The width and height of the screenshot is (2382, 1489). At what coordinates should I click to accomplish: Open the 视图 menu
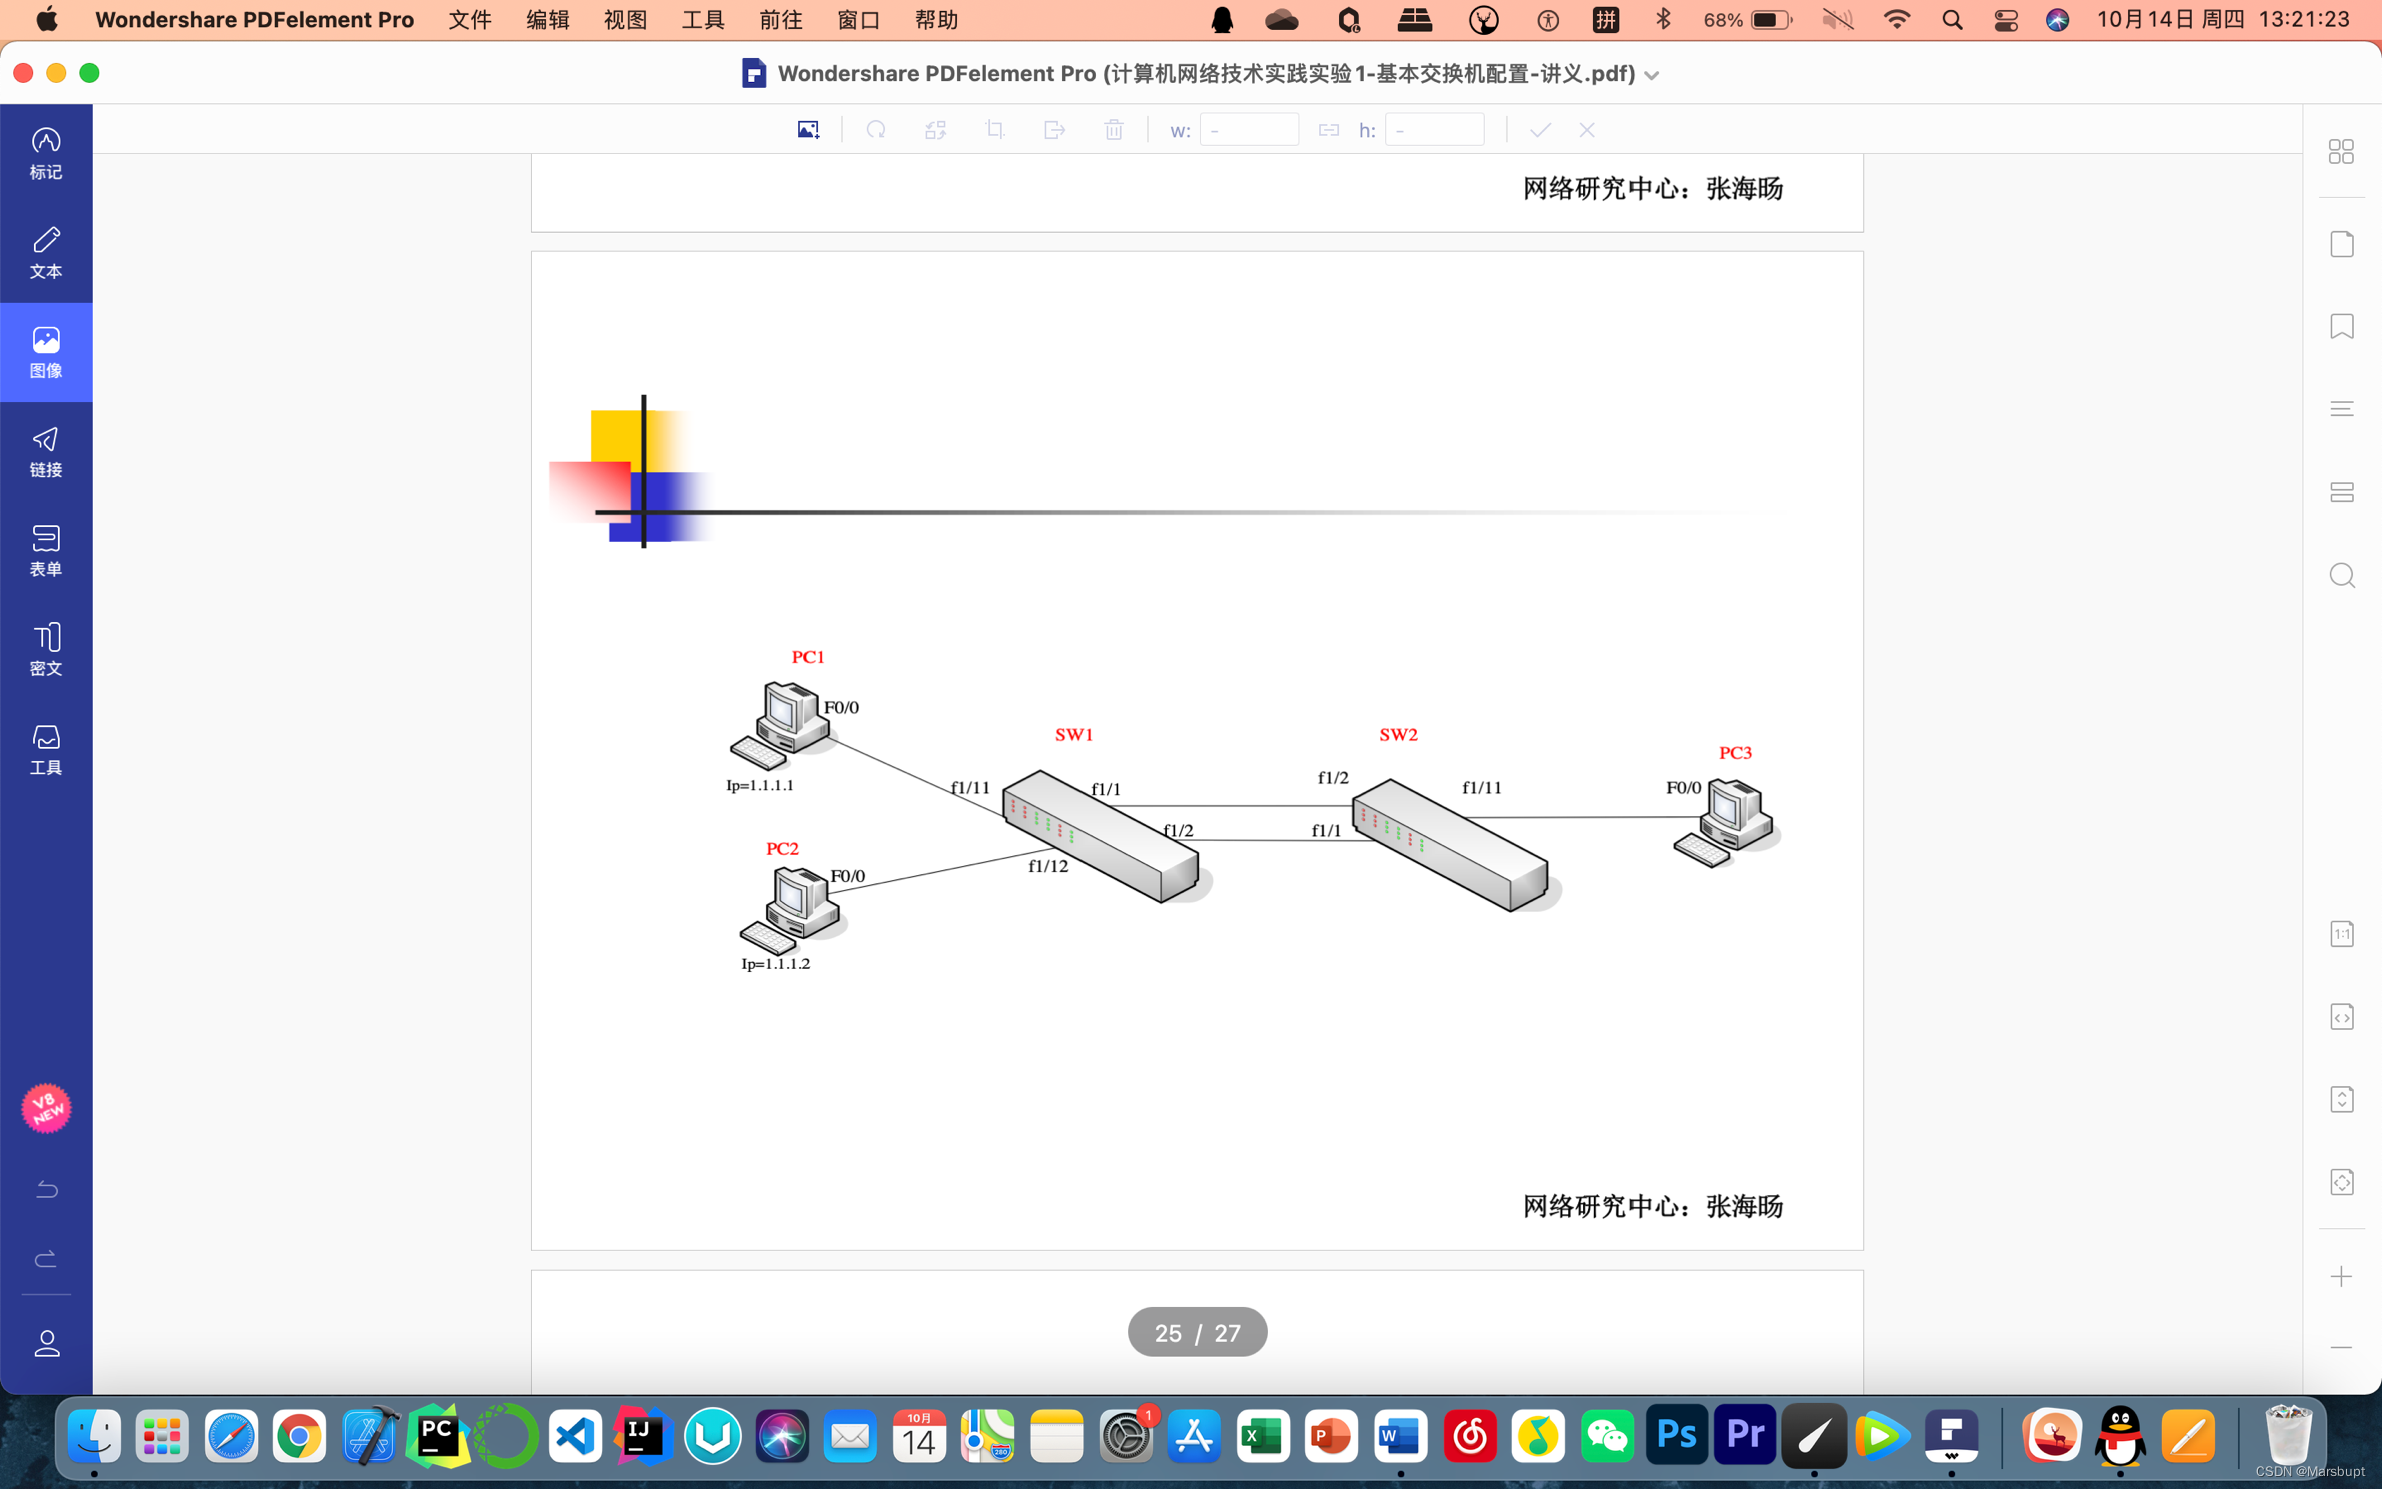(x=626, y=20)
